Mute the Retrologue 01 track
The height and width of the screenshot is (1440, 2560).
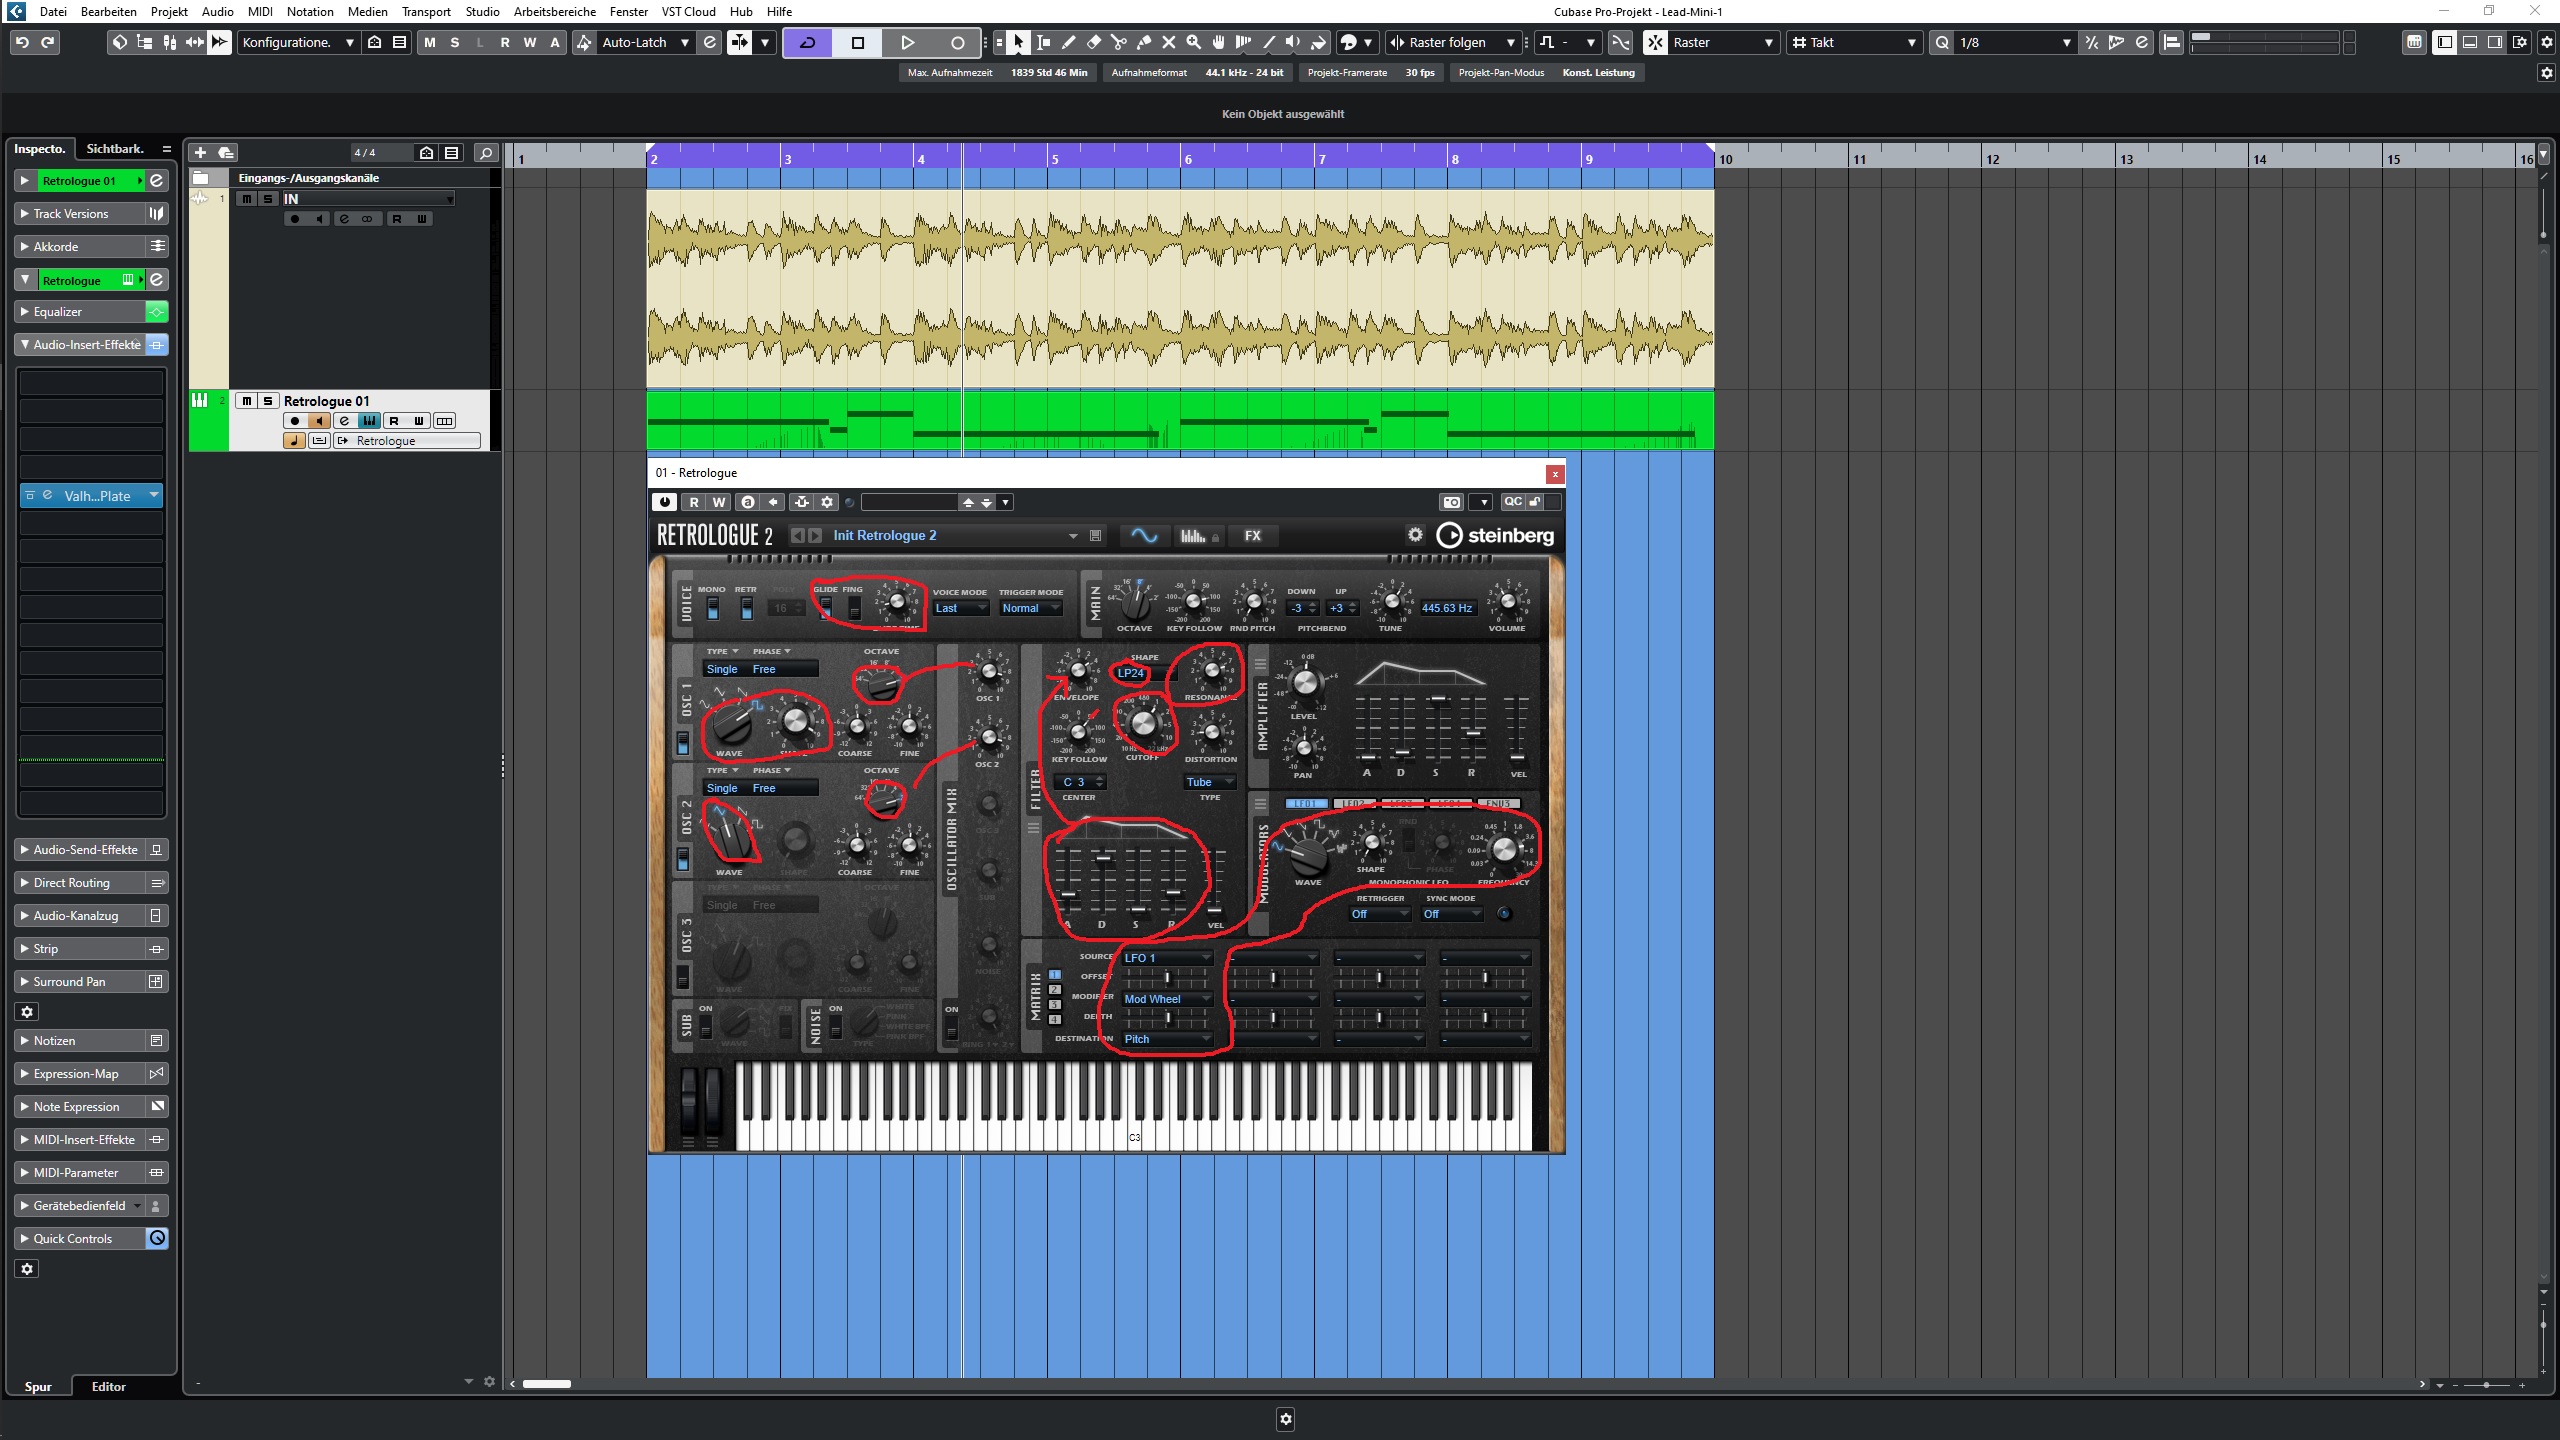246,401
